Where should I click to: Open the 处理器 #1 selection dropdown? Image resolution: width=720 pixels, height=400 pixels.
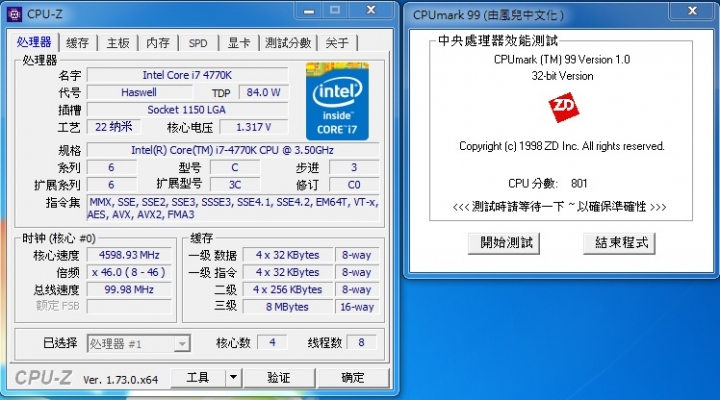coord(139,344)
